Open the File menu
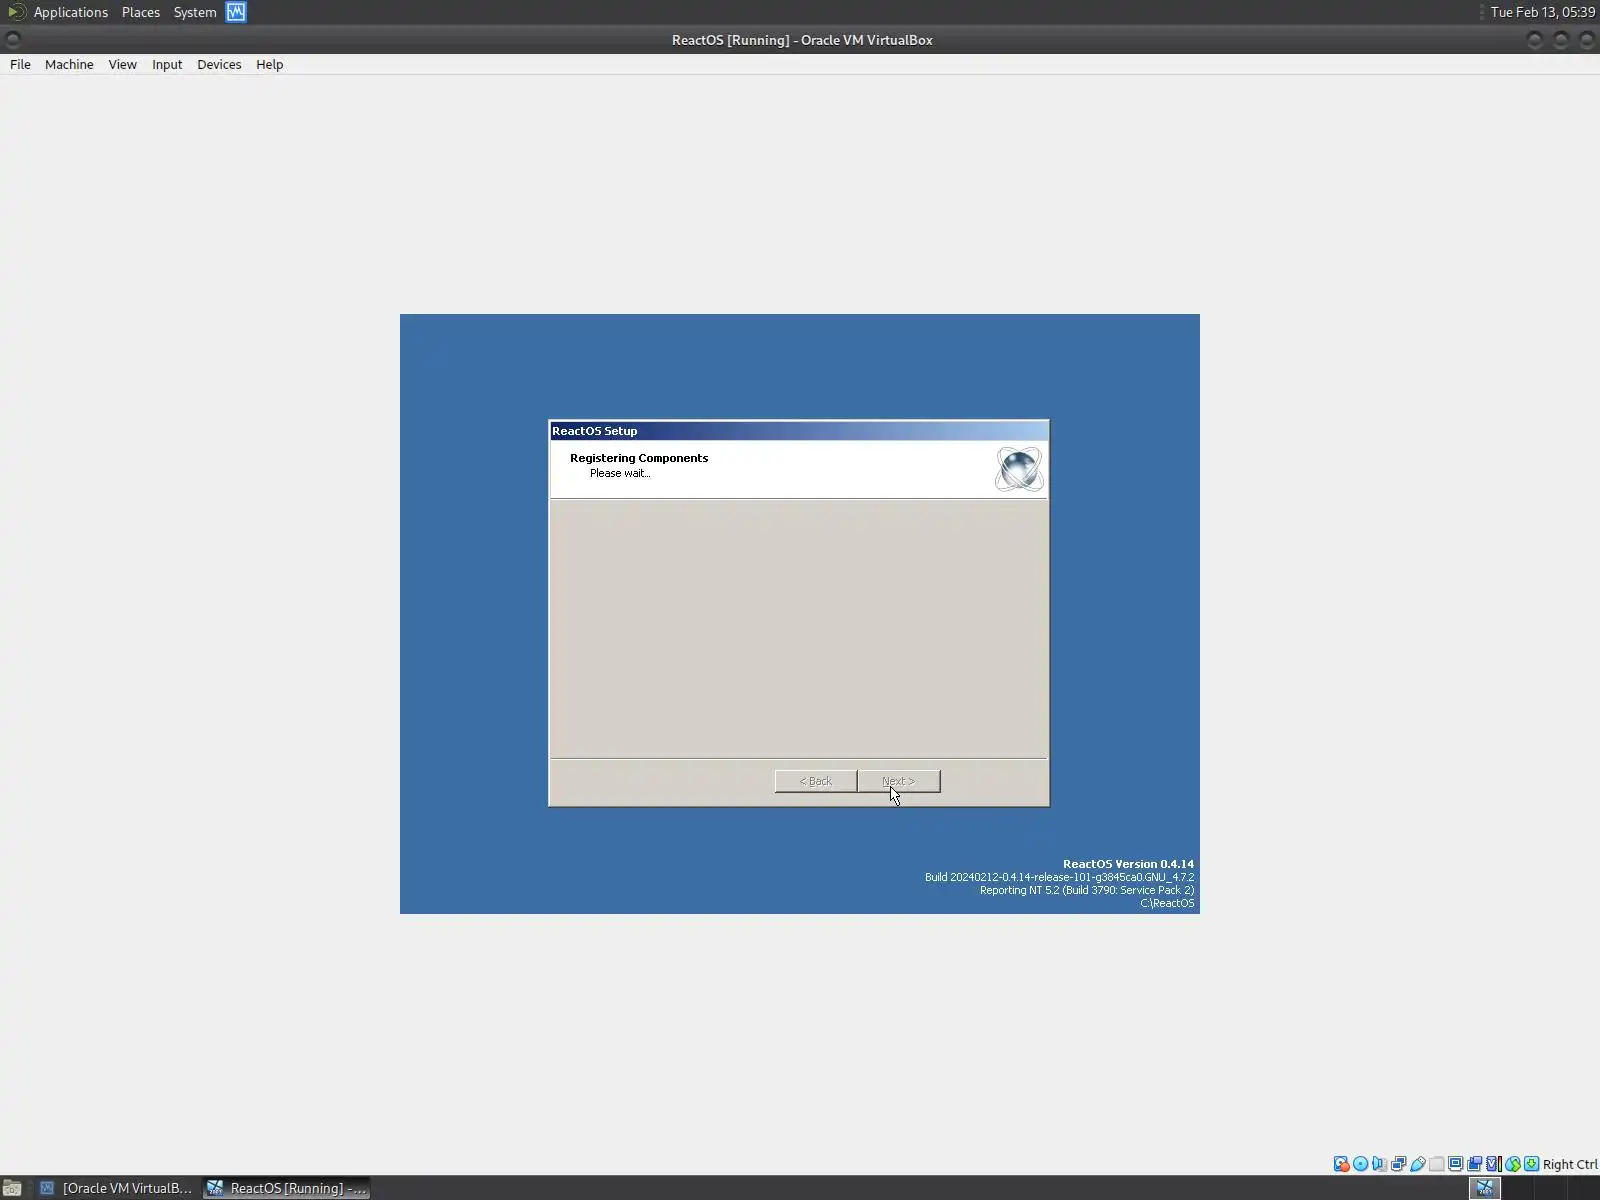Image resolution: width=1600 pixels, height=1200 pixels. (x=20, y=64)
